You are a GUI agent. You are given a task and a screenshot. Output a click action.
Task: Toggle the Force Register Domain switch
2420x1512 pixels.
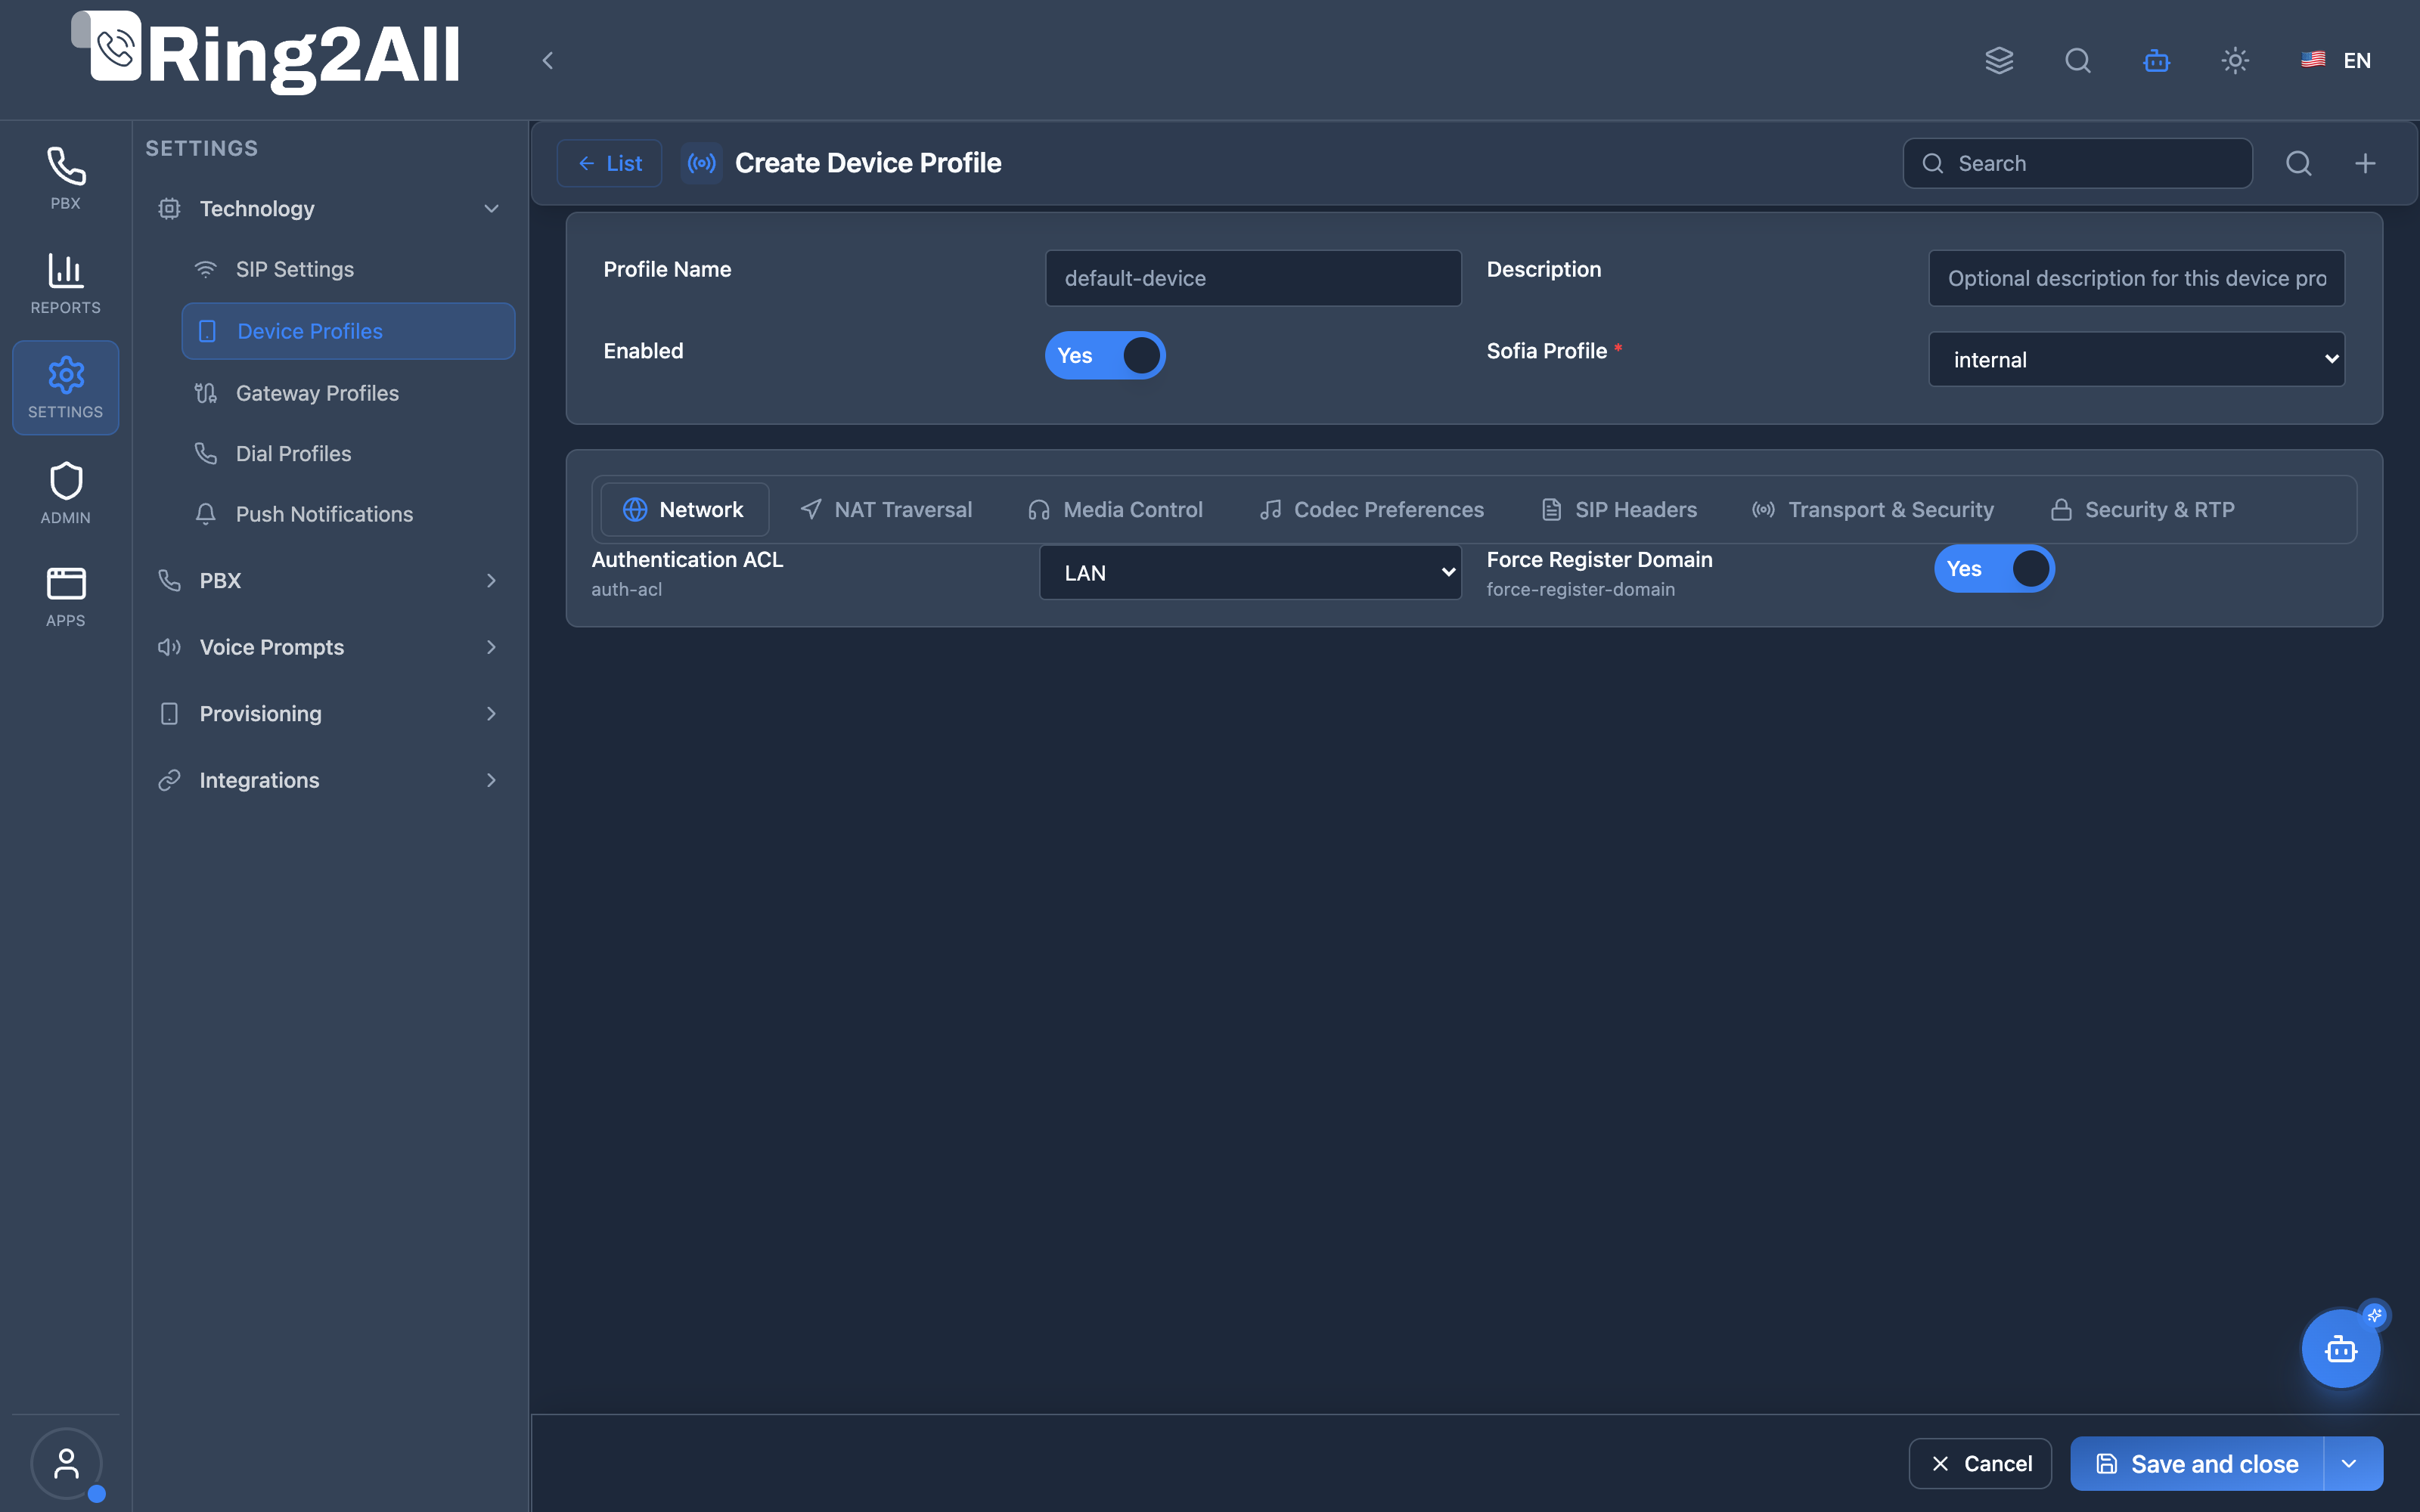click(1994, 569)
